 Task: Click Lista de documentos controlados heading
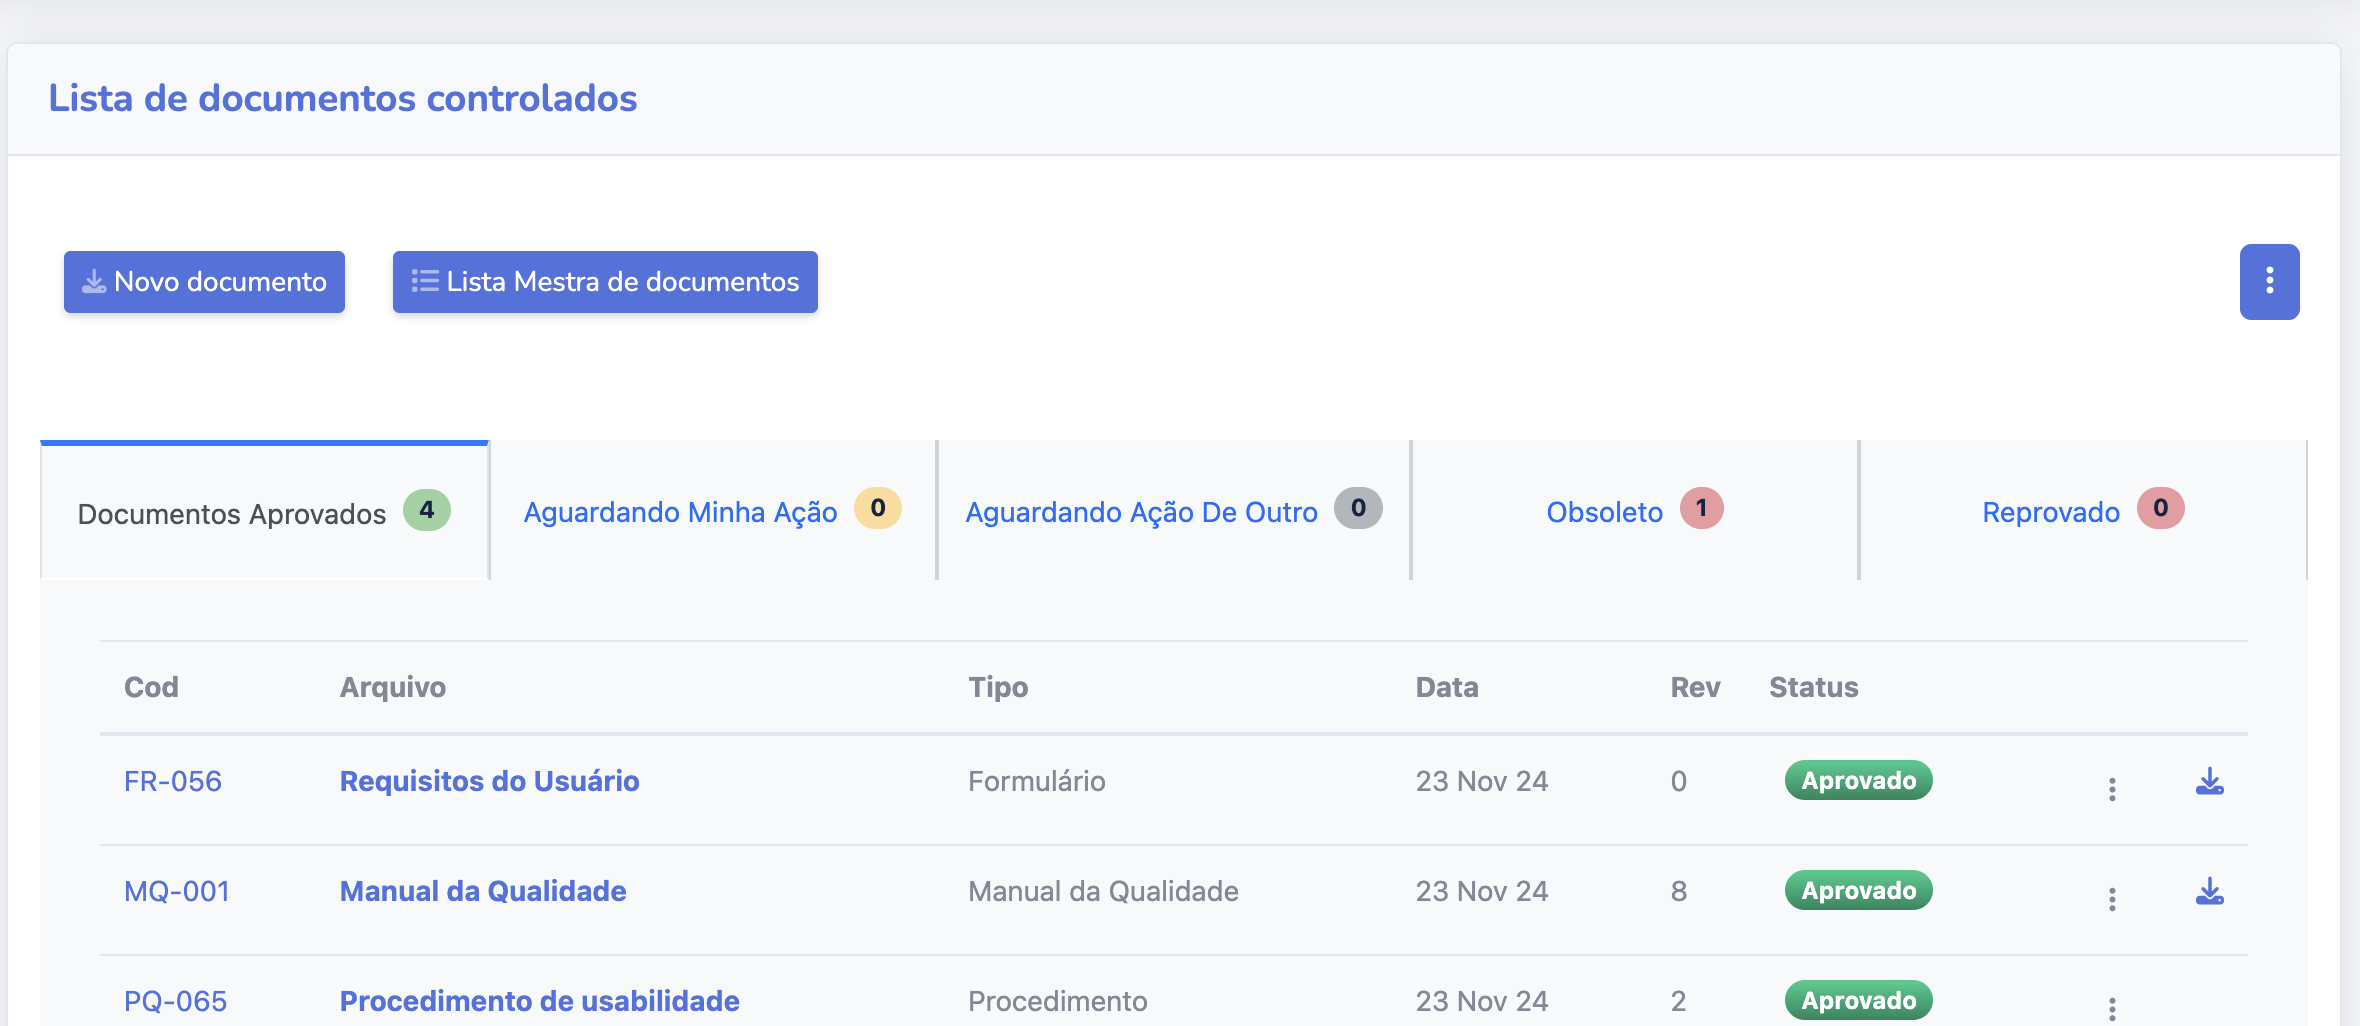click(x=343, y=99)
